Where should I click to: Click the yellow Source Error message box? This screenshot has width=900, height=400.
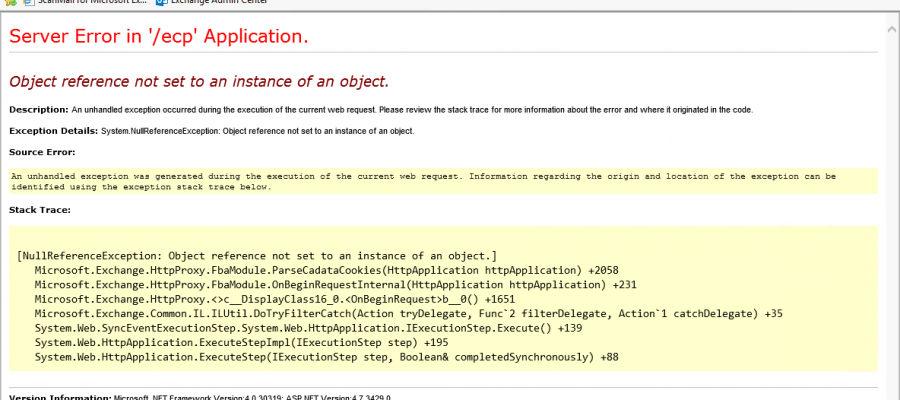[x=440, y=181]
